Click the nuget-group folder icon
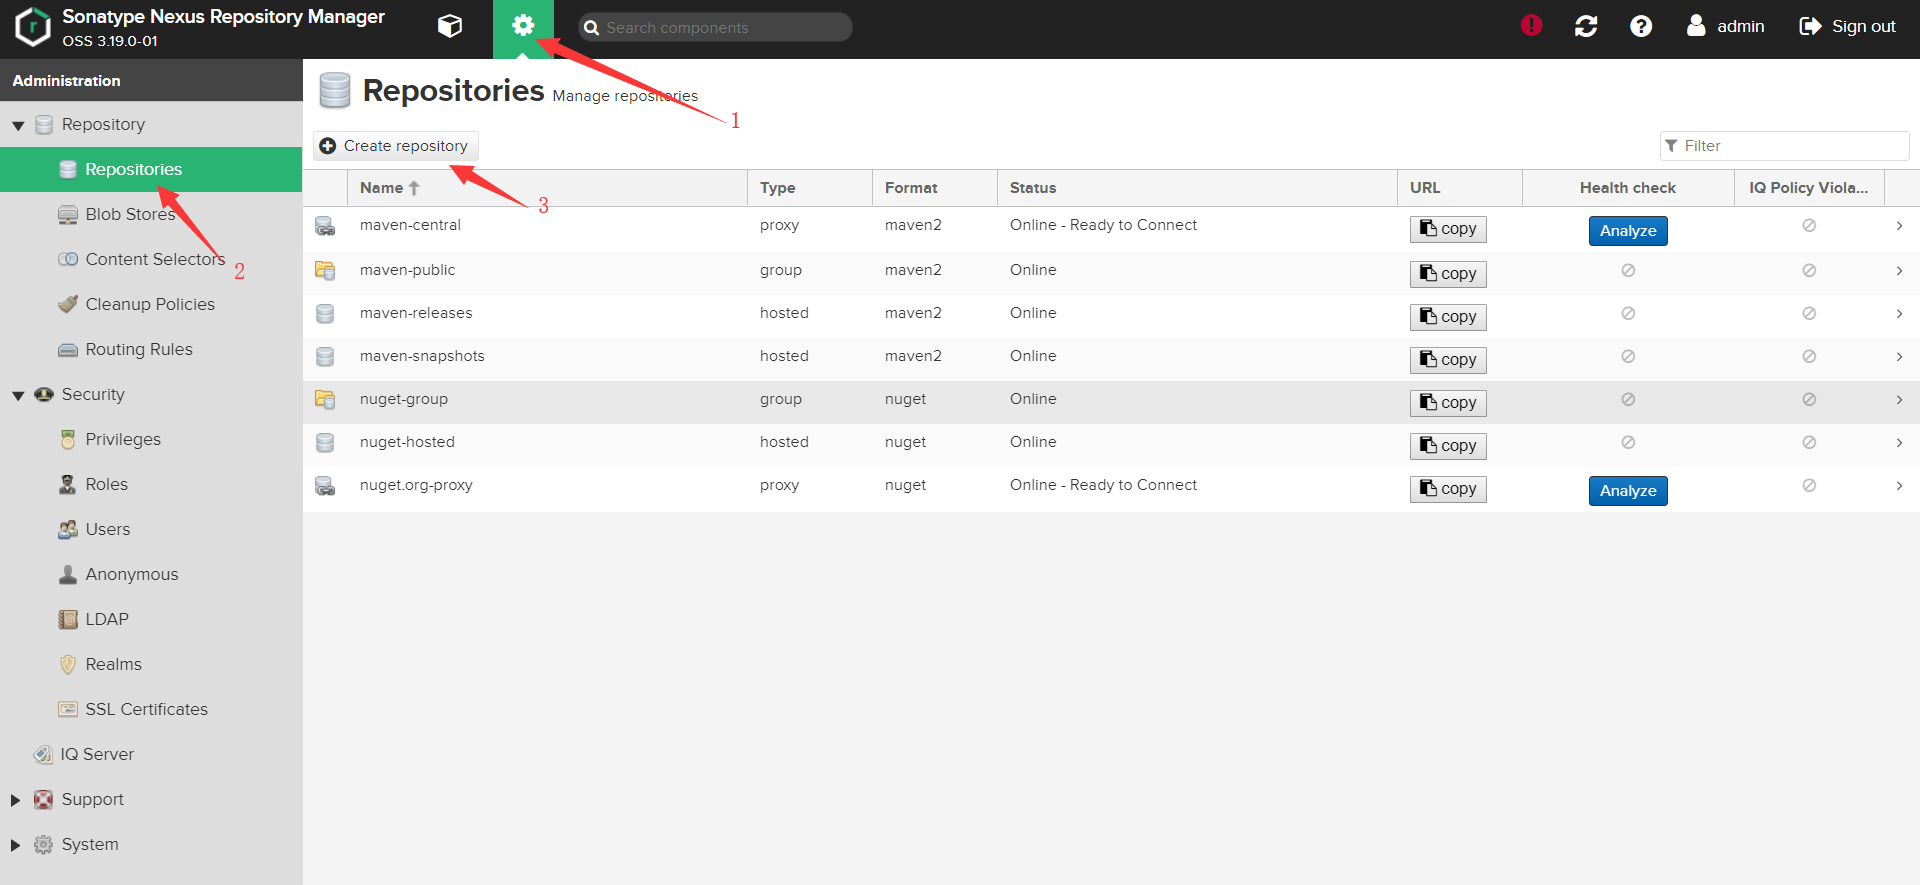Screen dimensions: 1920x885 click(325, 399)
